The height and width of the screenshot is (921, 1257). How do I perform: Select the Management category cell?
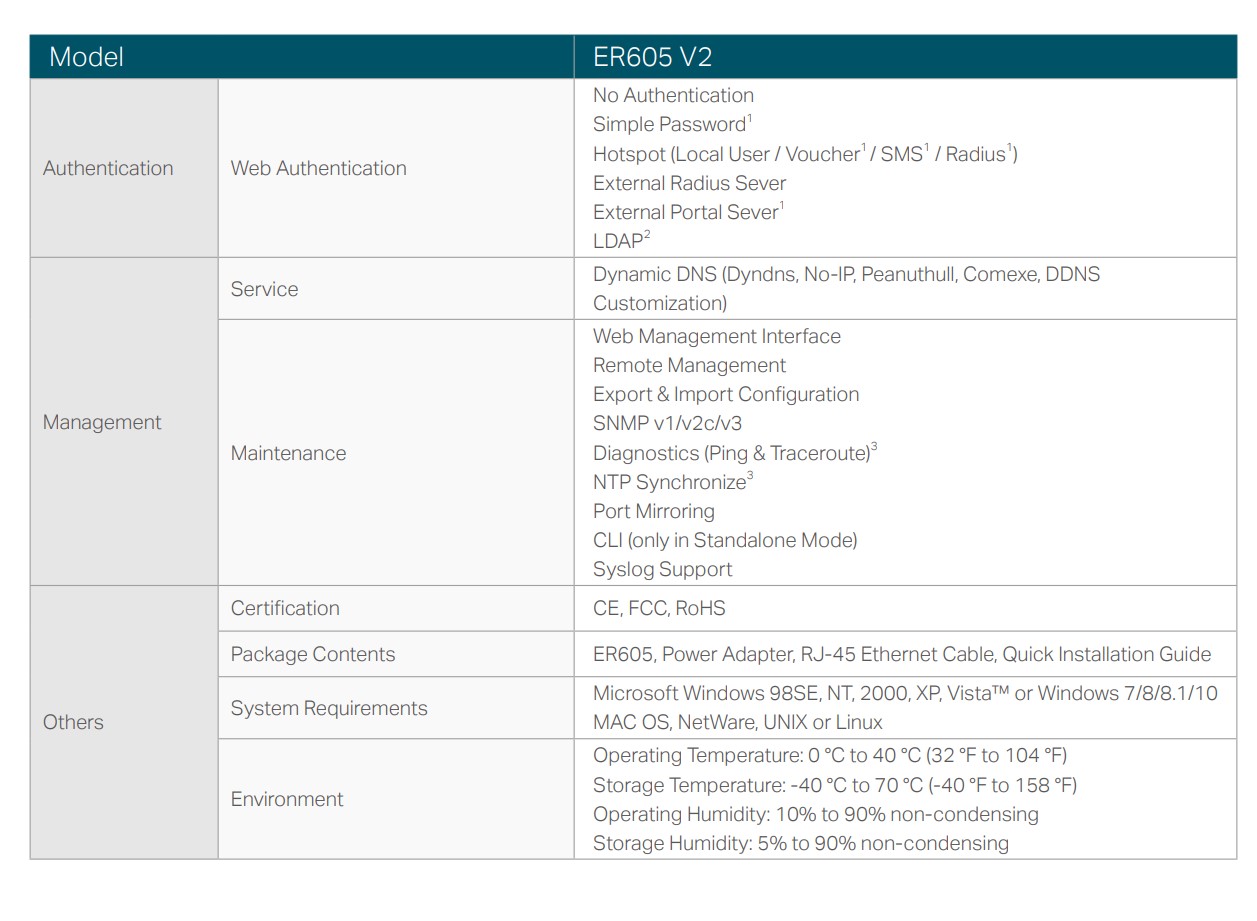(102, 422)
